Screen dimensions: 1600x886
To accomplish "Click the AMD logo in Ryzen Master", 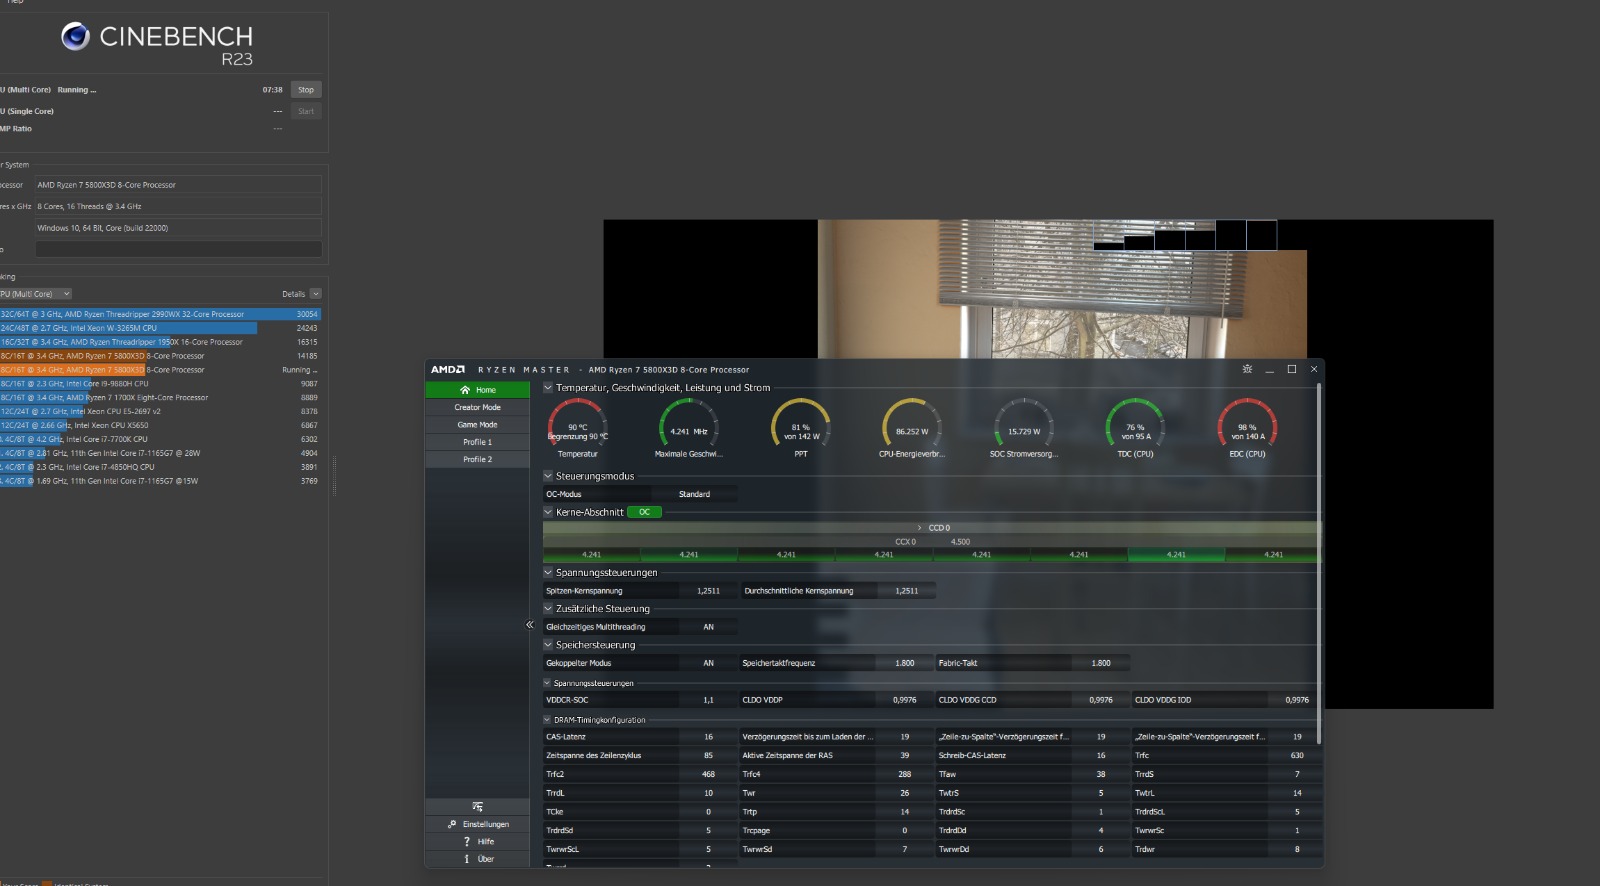I will click(447, 369).
